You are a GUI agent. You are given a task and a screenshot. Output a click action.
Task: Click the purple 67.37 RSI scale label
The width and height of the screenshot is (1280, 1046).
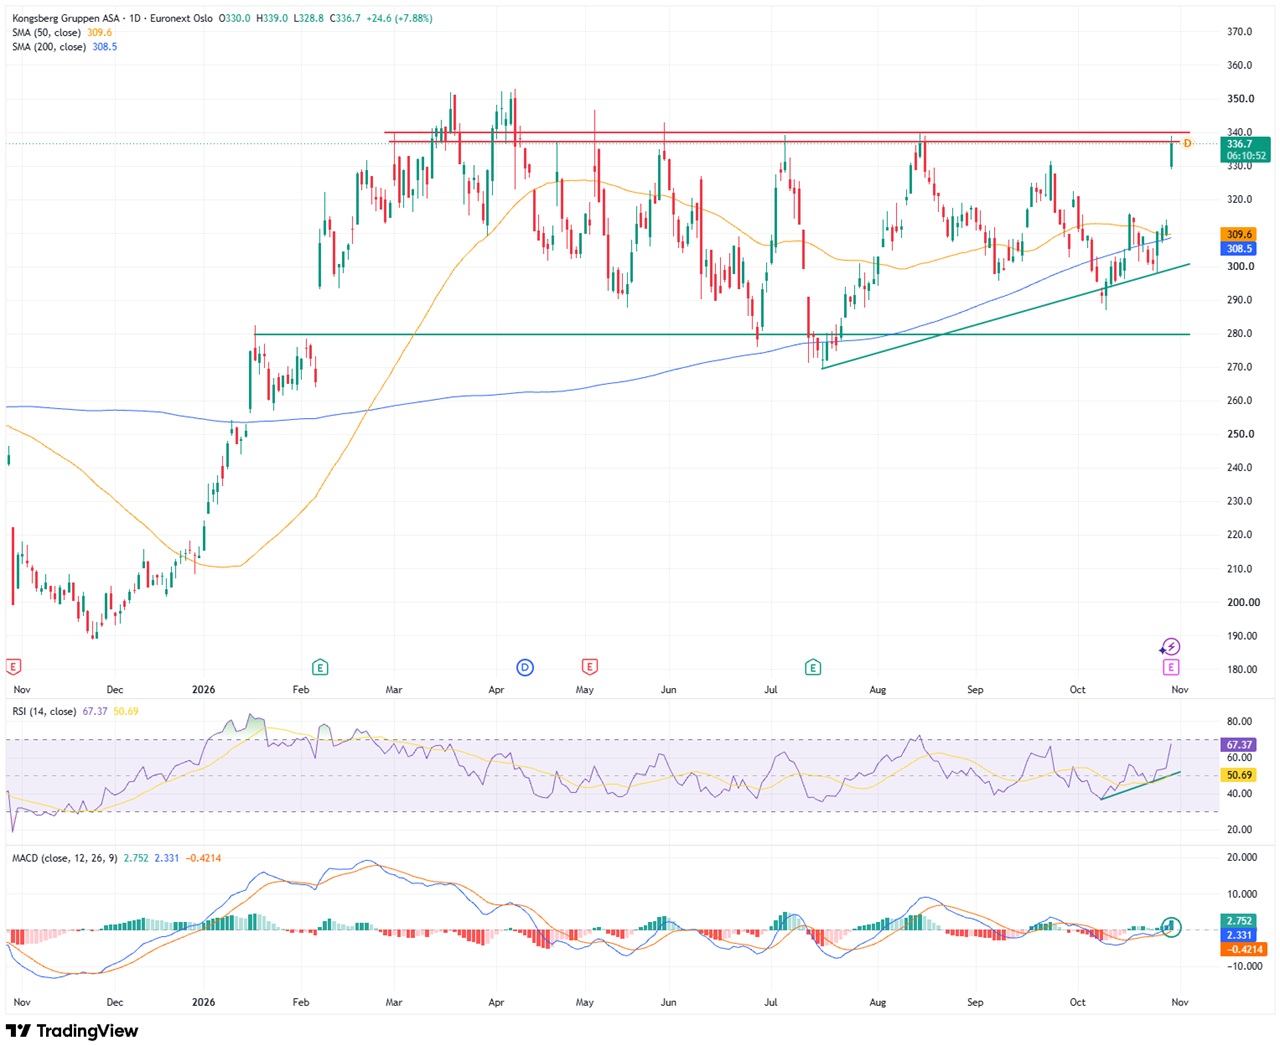pyautogui.click(x=1239, y=745)
